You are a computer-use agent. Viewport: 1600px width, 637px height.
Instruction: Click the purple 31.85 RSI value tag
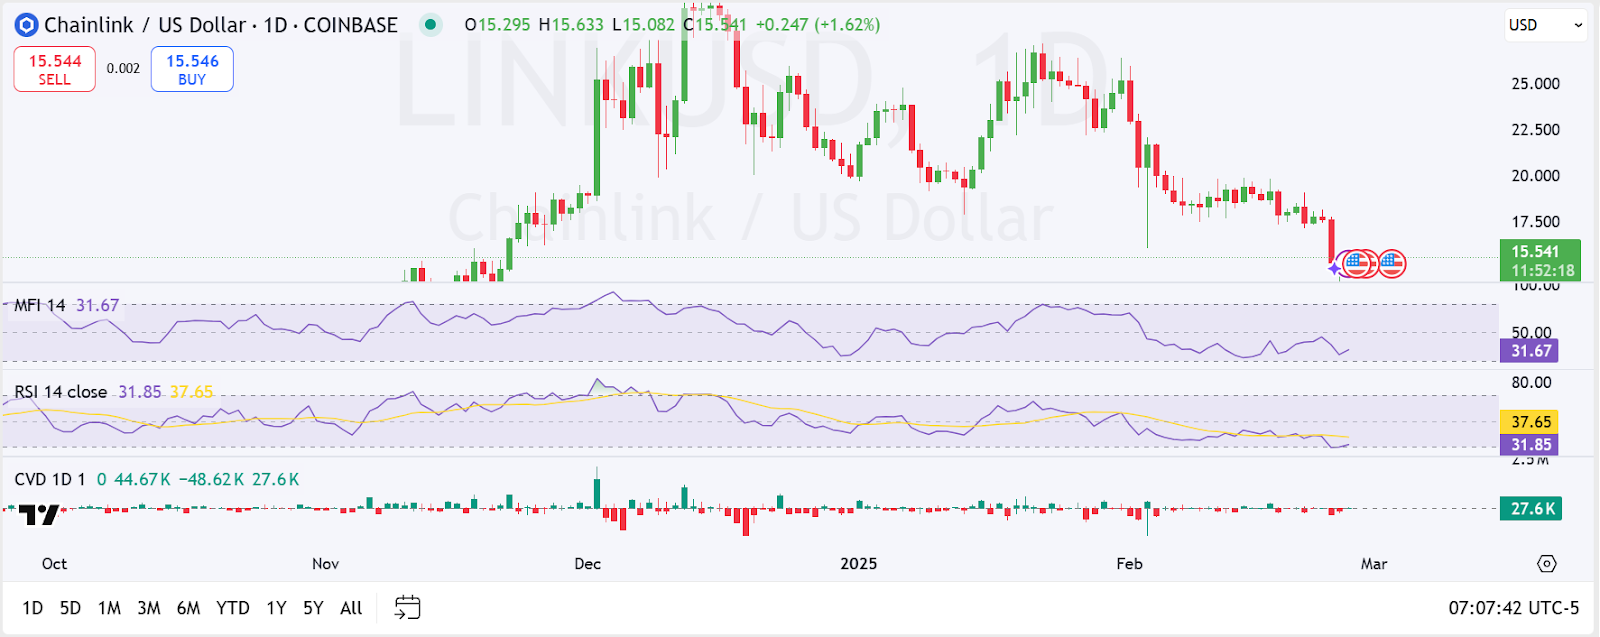(x=1529, y=445)
